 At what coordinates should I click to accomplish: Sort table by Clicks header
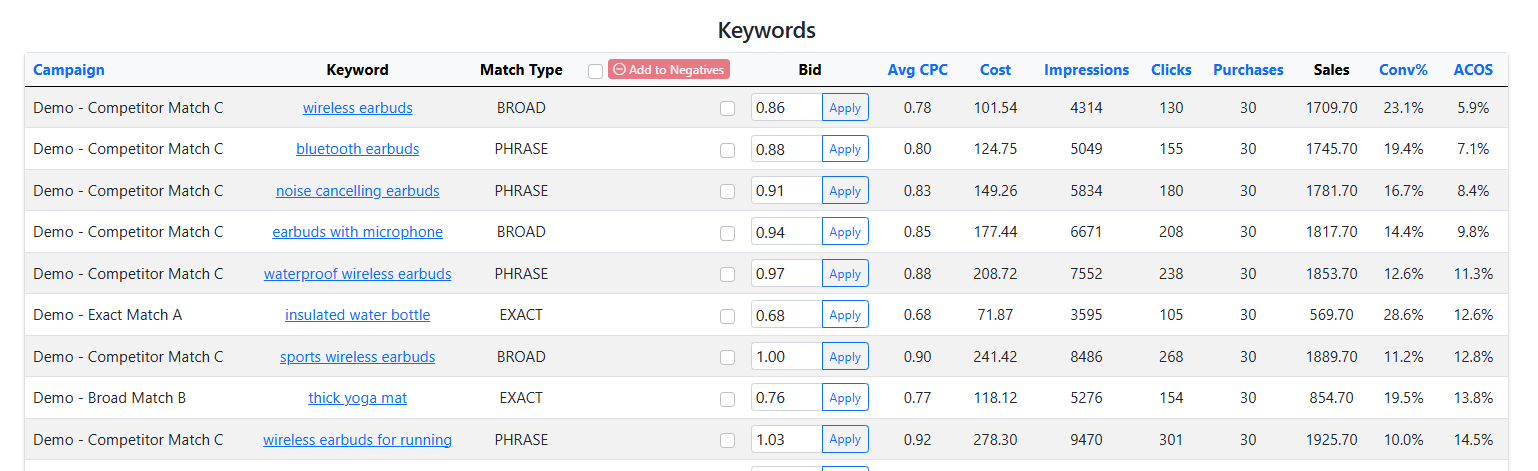click(1171, 70)
